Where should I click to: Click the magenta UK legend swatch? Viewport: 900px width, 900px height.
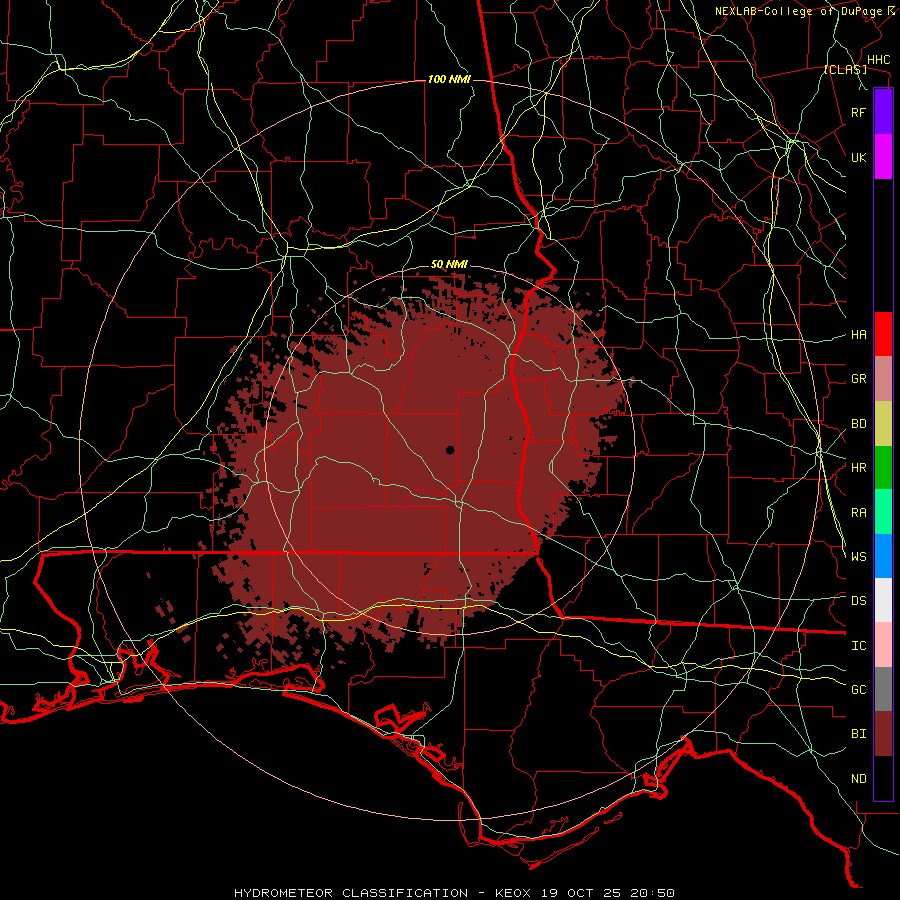tap(883, 157)
